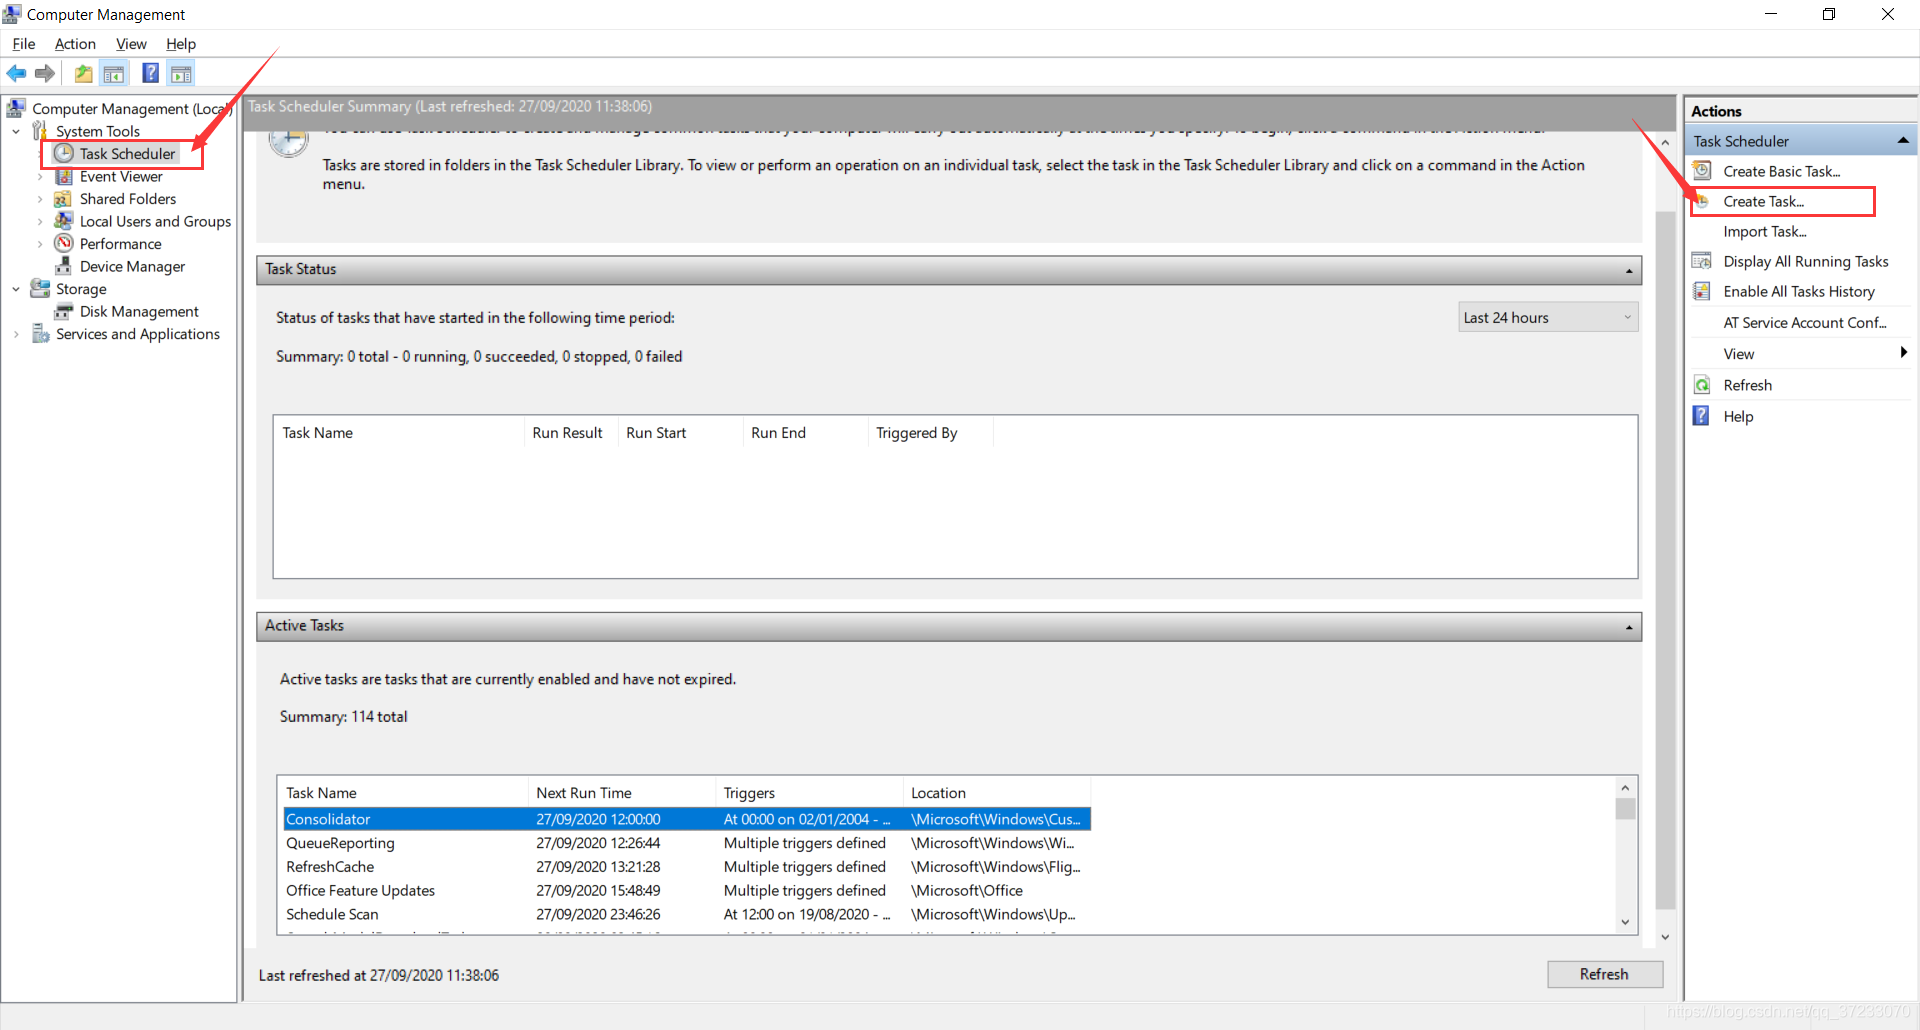Image resolution: width=1920 pixels, height=1030 pixels.
Task: Click the Device Manager icon
Action: [64, 266]
